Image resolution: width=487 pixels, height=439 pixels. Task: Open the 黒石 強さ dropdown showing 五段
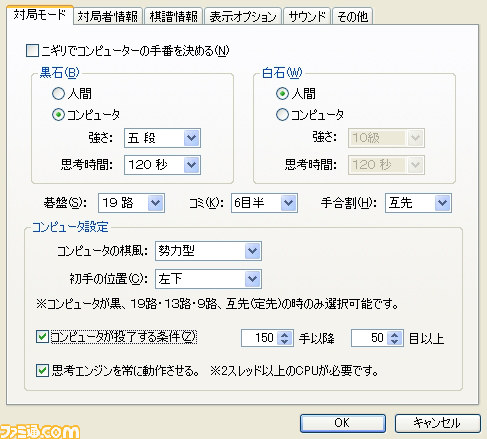point(162,138)
